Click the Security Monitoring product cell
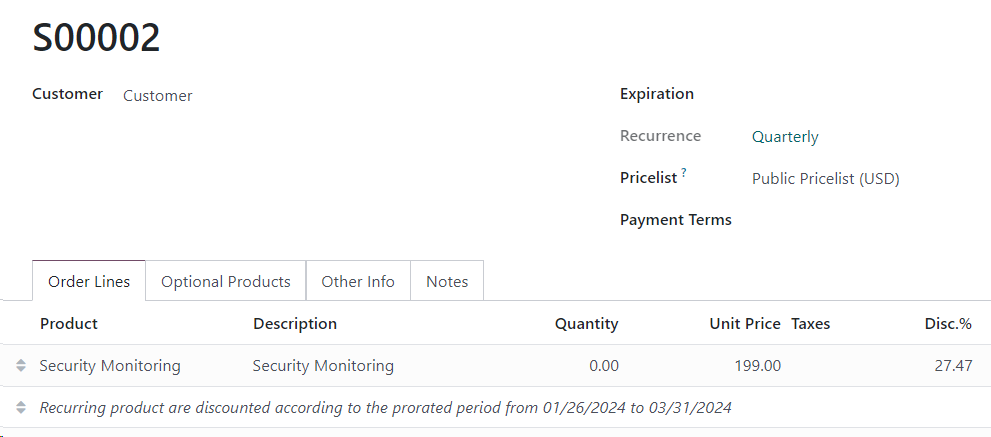 (110, 366)
